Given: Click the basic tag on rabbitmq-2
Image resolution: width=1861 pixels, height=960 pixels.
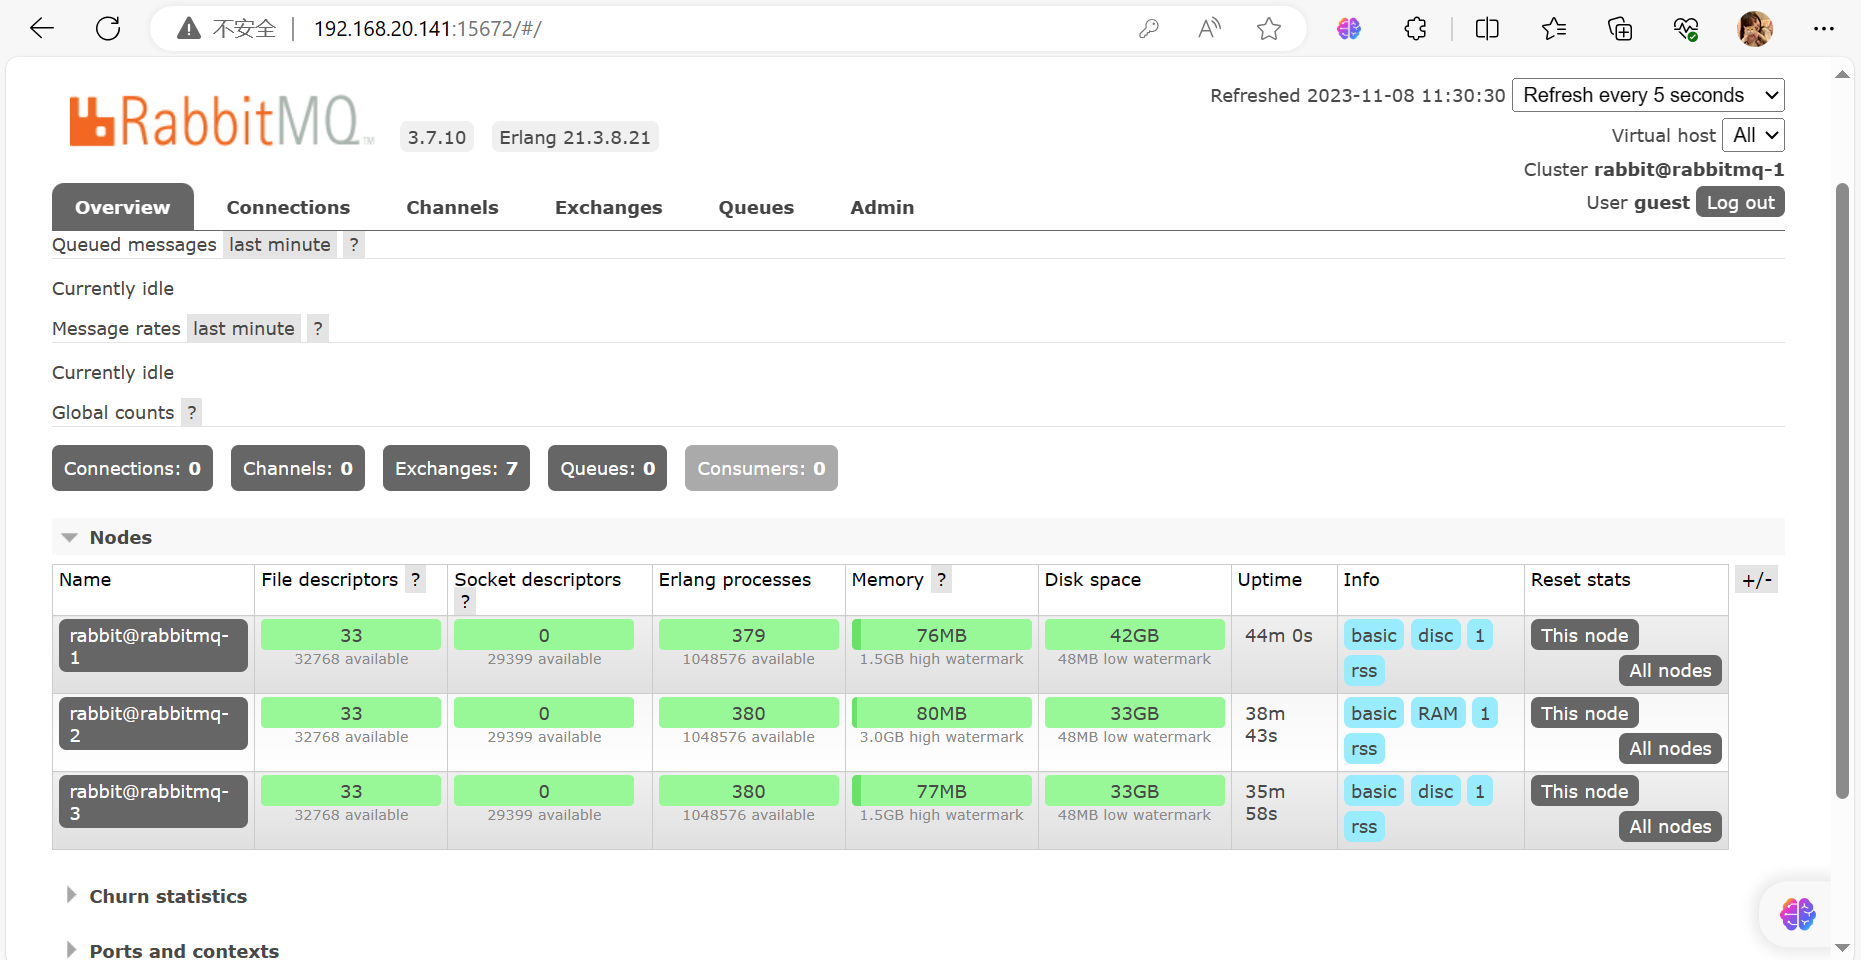Looking at the screenshot, I should click(1374, 713).
